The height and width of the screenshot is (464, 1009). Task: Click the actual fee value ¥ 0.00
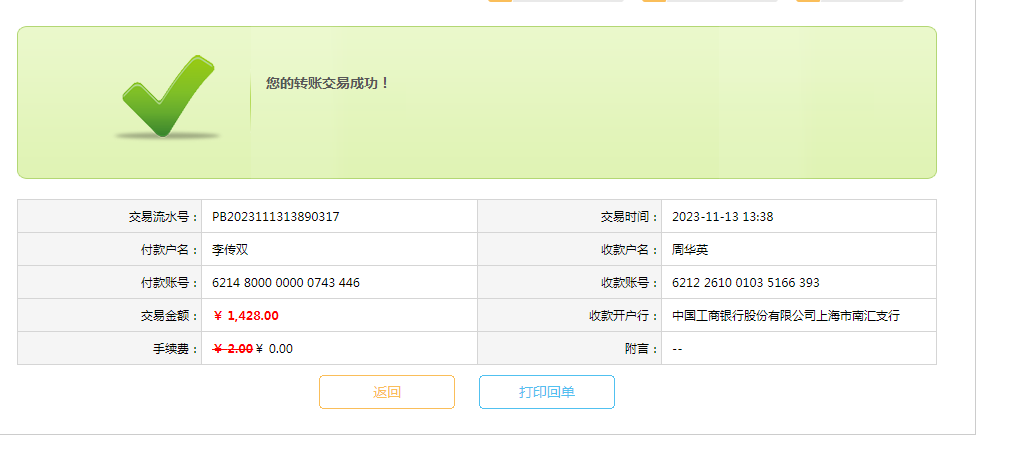pos(275,348)
